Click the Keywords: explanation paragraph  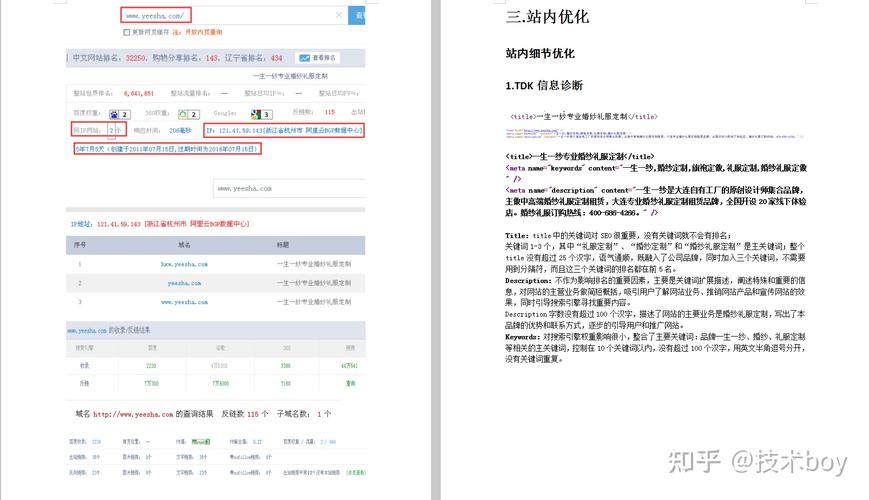point(655,348)
